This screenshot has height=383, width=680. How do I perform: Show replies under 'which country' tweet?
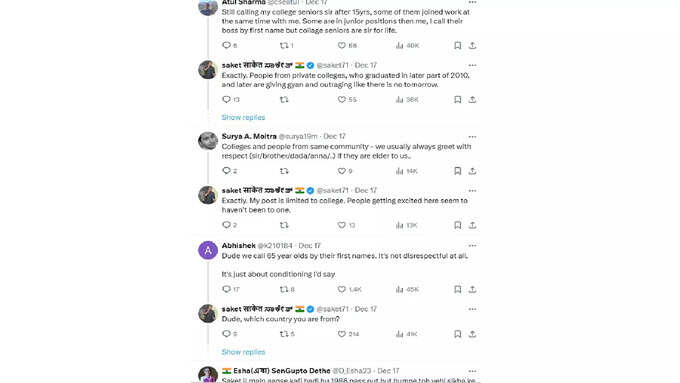tap(243, 352)
